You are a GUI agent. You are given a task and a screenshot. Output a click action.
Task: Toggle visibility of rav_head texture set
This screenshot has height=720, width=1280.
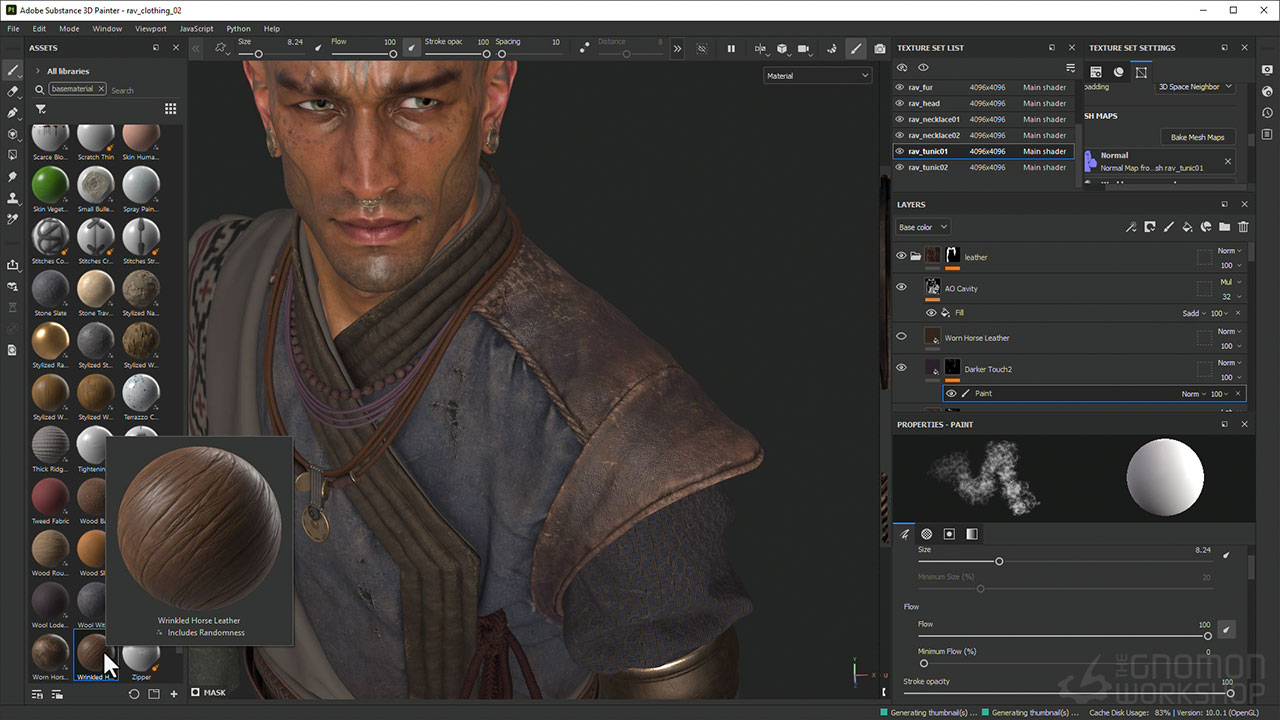(x=899, y=103)
